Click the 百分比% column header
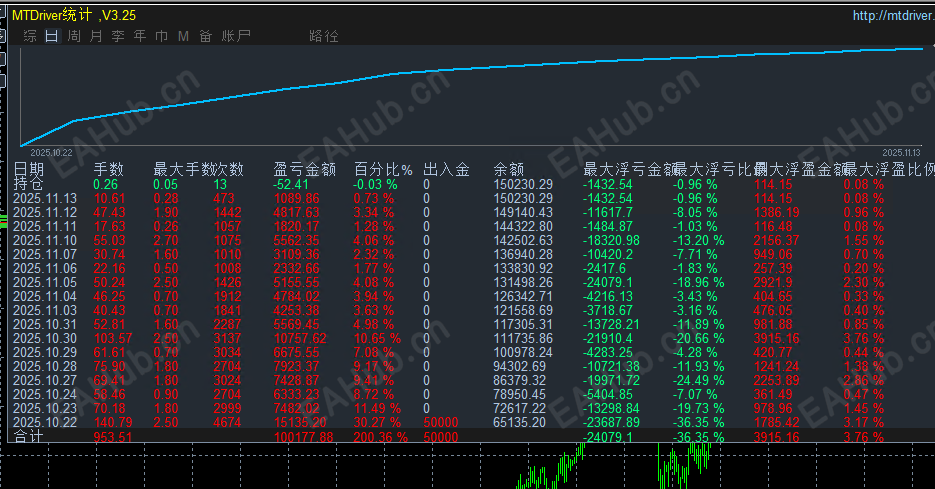This screenshot has height=489, width=935. point(383,169)
